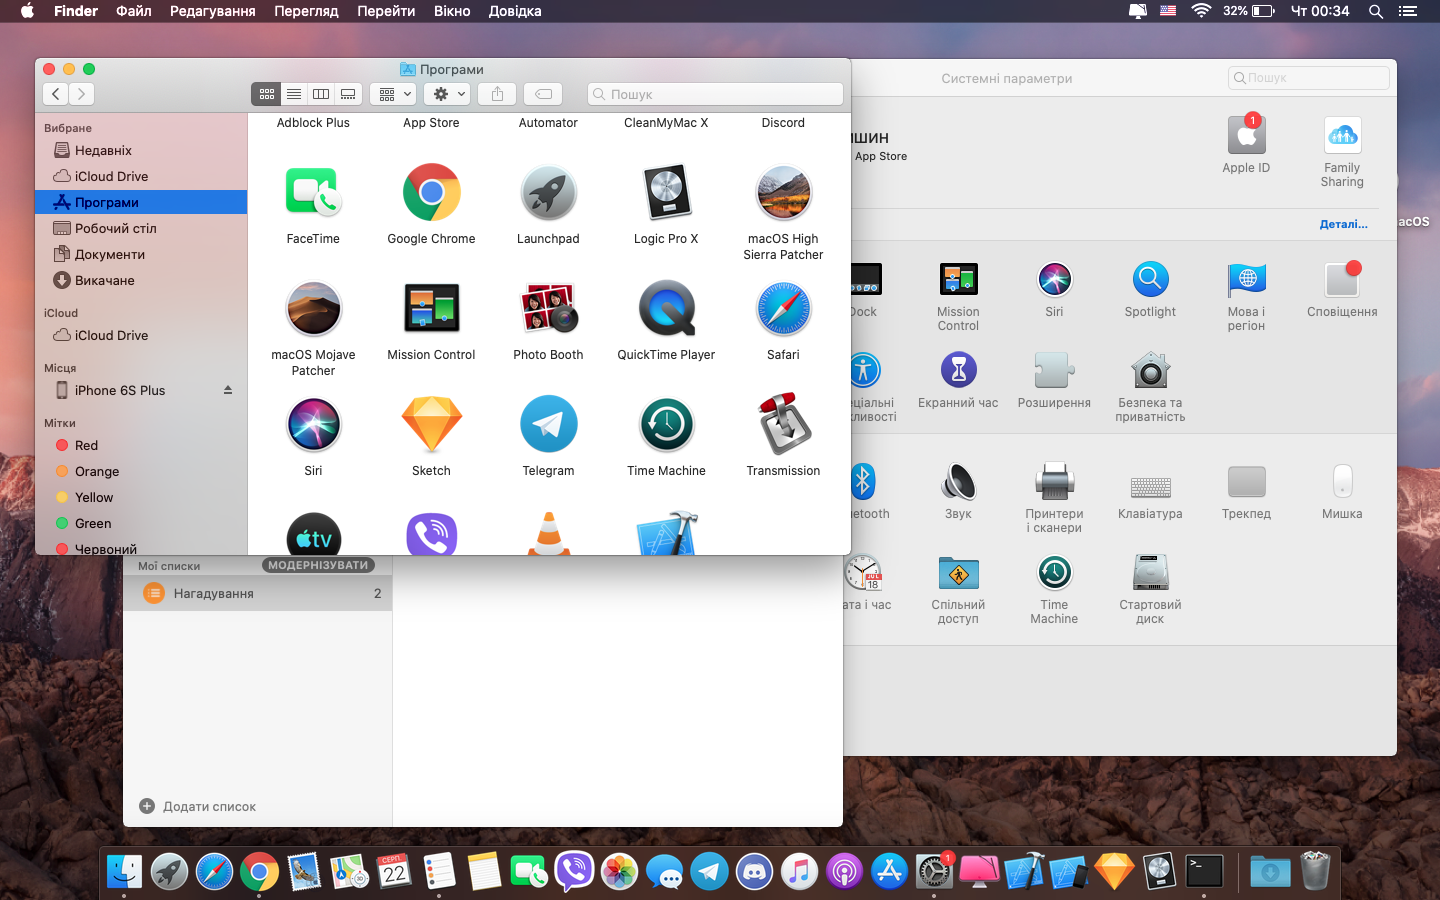Image resolution: width=1440 pixels, height=900 pixels.
Task: Open Спільний доступ preferences pane
Action: click(958, 573)
